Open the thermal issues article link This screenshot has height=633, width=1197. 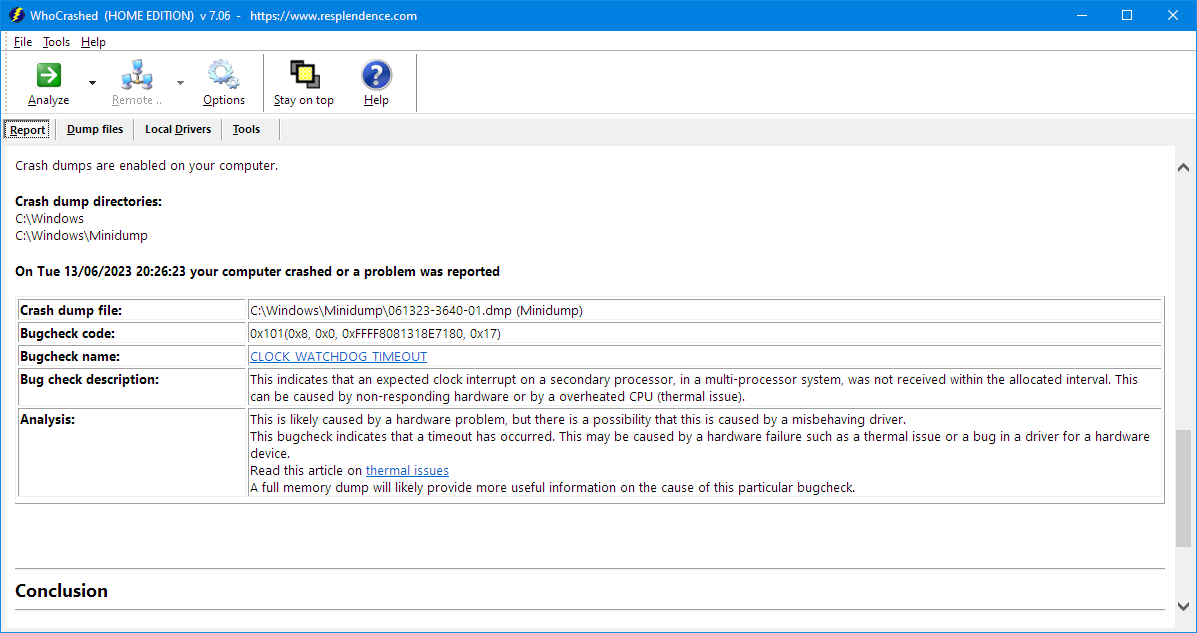pos(407,470)
